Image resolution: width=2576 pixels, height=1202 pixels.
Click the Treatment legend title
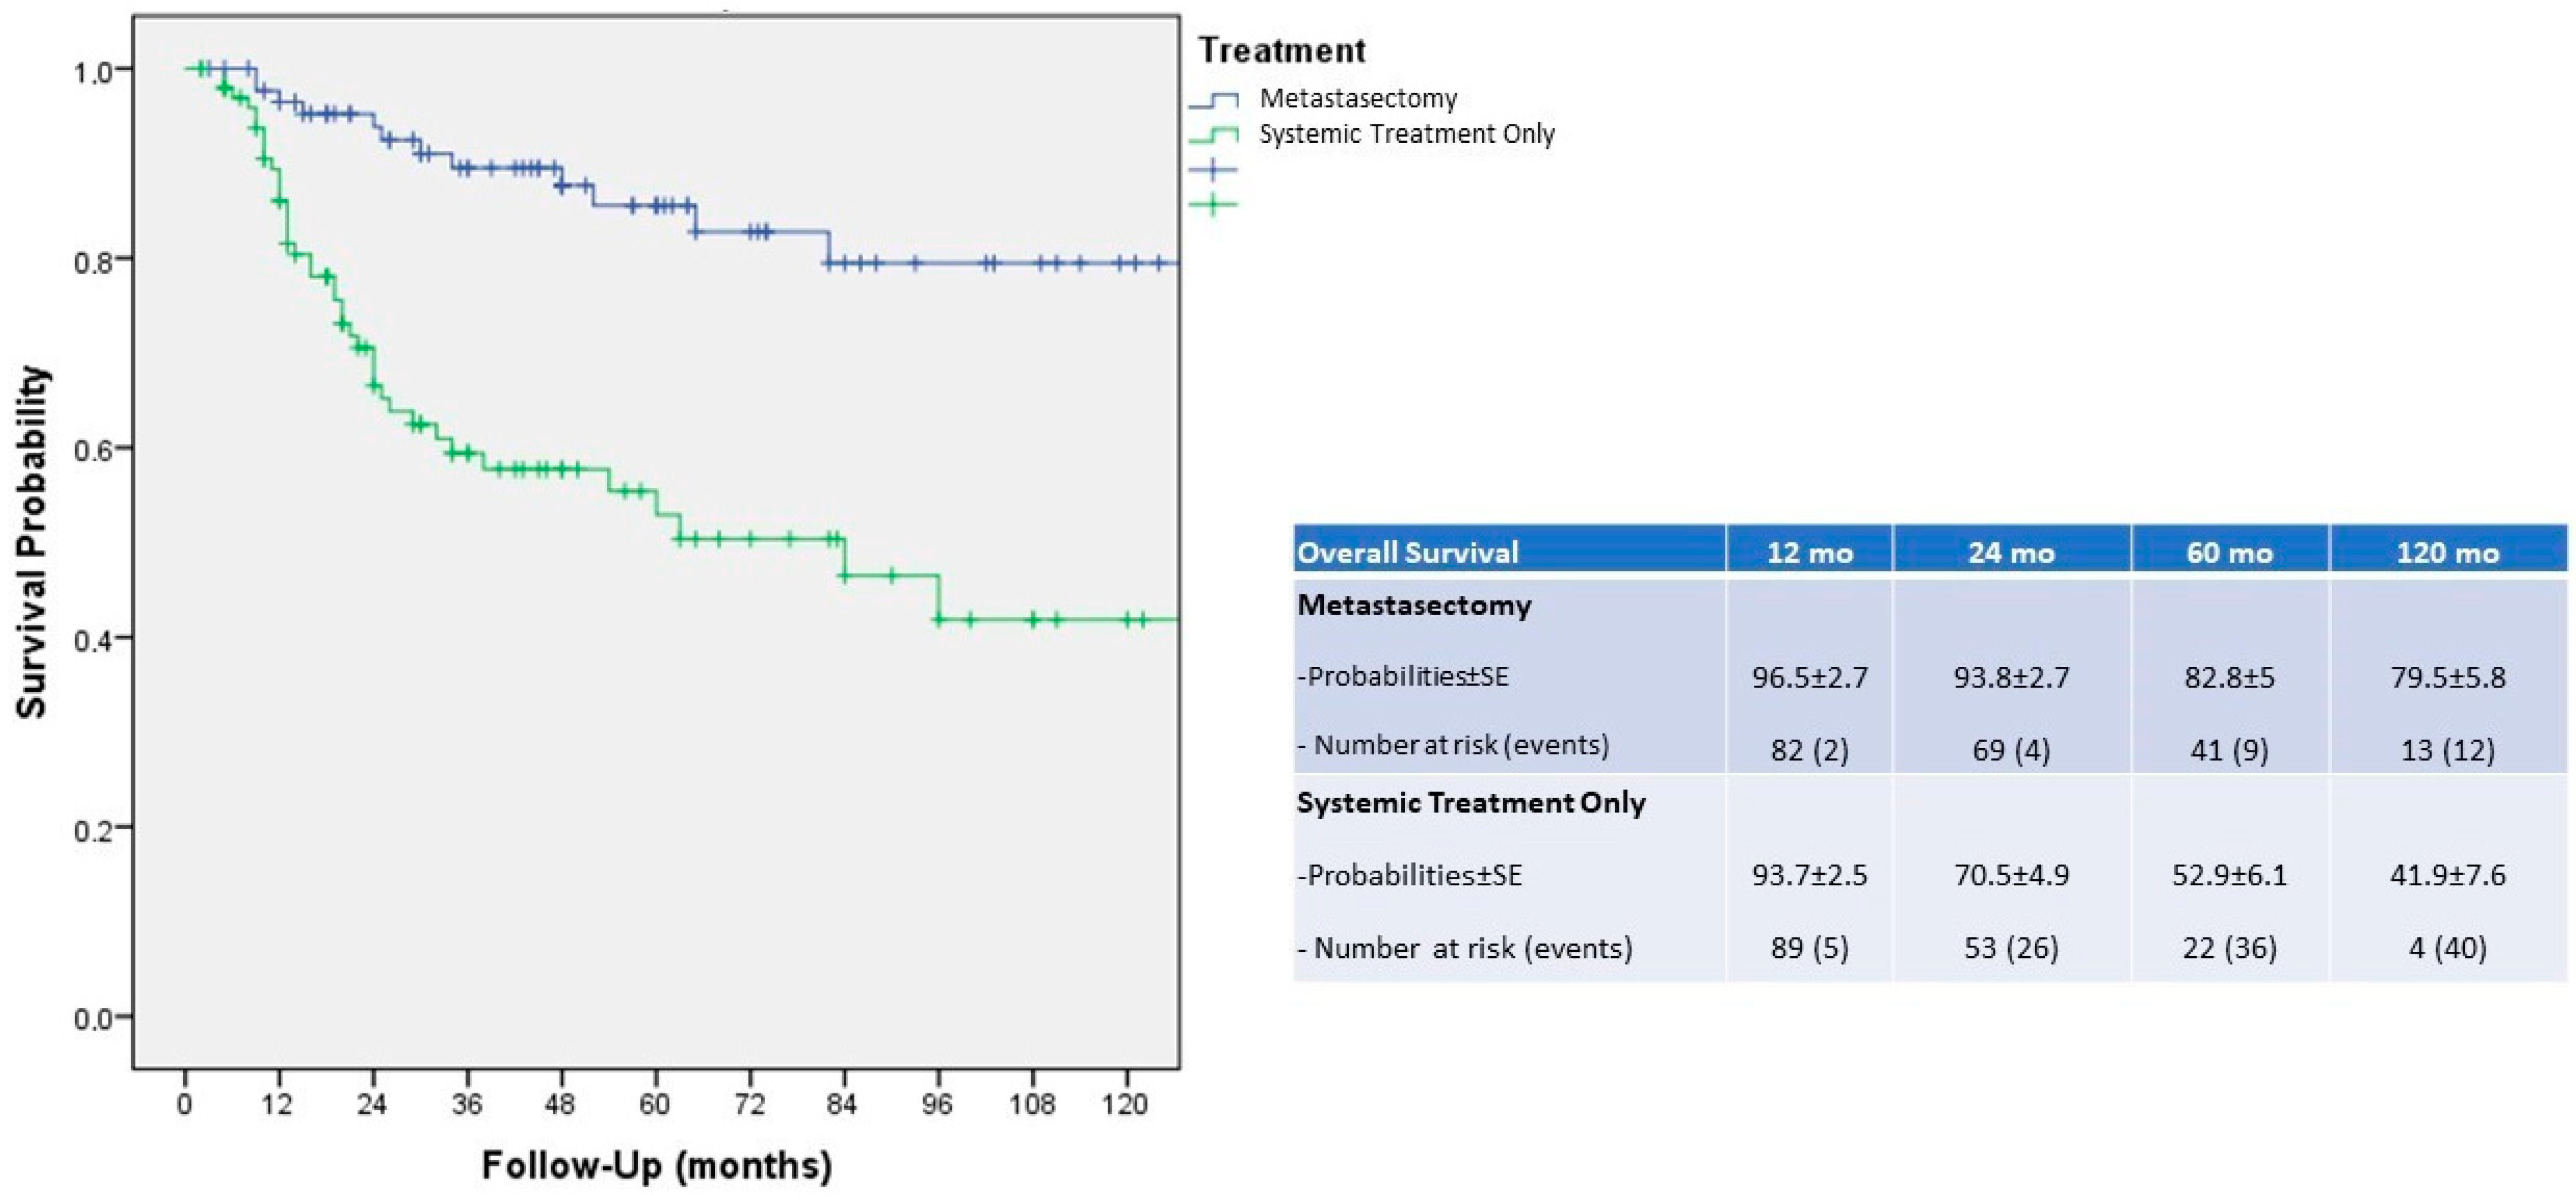pyautogui.click(x=1281, y=50)
